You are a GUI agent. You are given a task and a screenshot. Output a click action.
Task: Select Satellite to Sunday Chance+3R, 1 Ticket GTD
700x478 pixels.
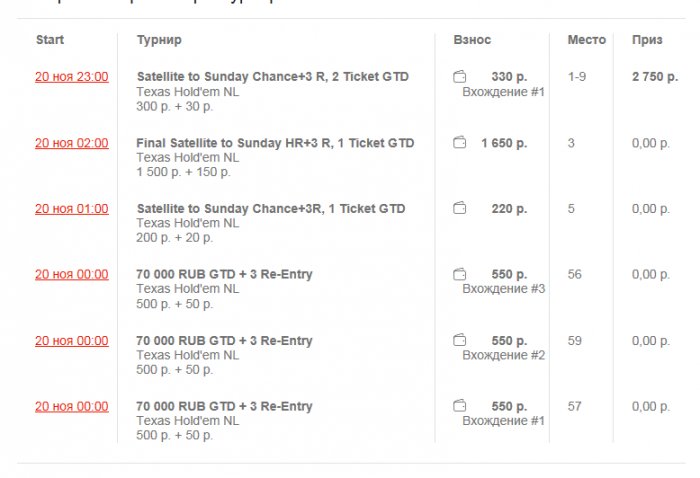coord(271,209)
